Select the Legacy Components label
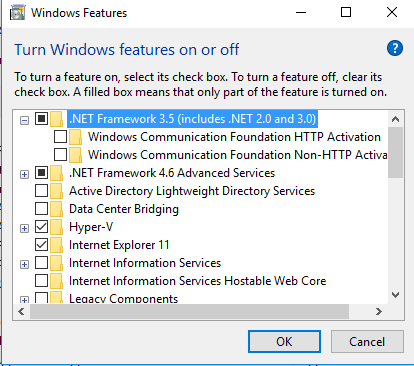Image resolution: width=414 pixels, height=366 pixels. 124,298
